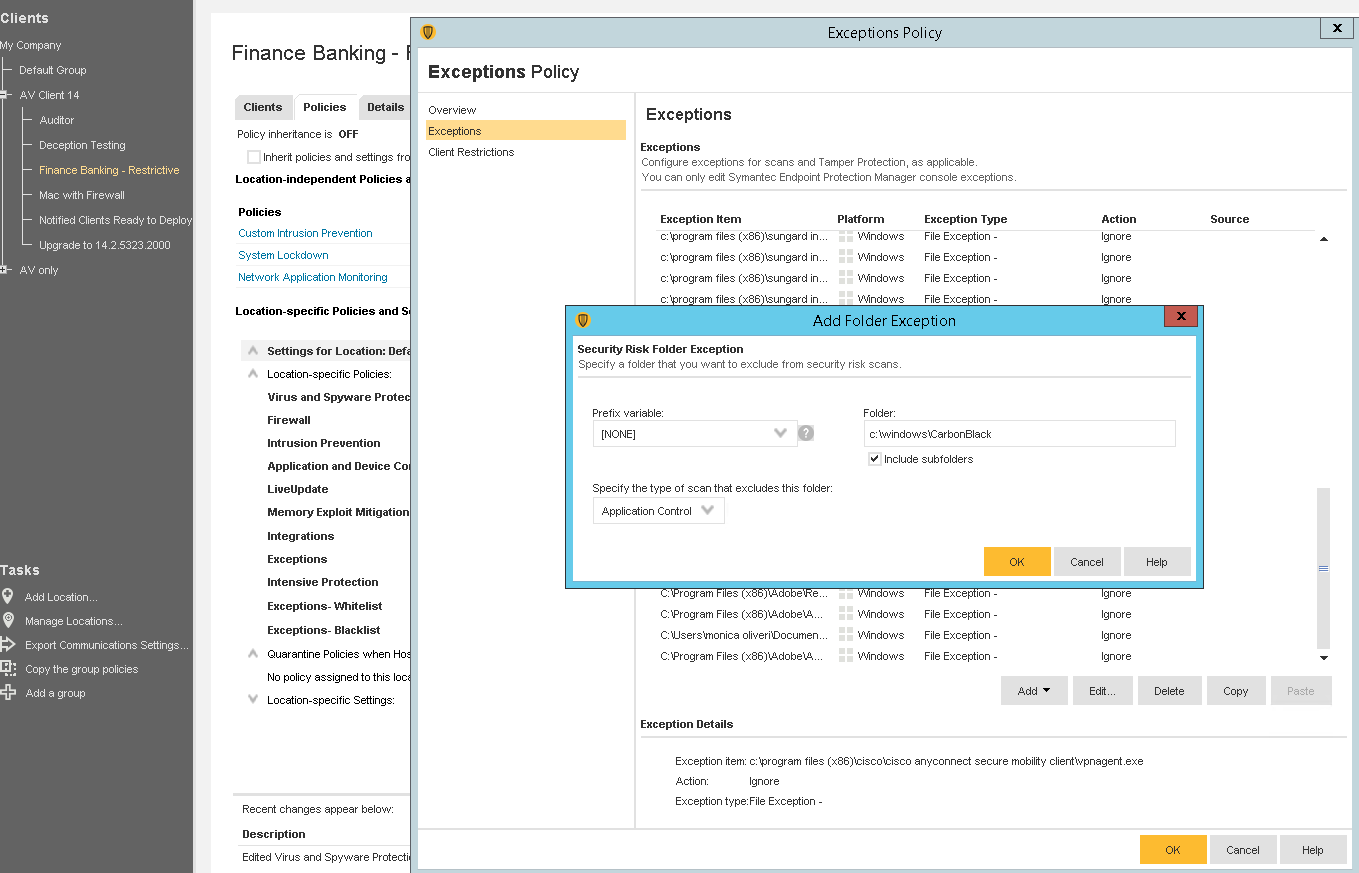Open the Add exception dropdown button

[x=1034, y=691]
